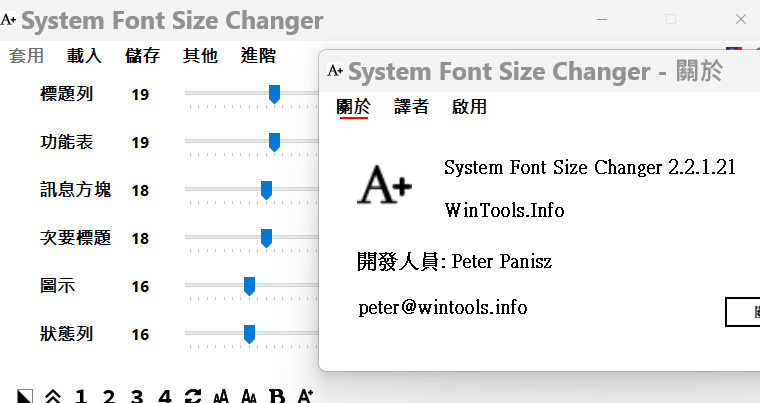Image resolution: width=760 pixels, height=403 pixels.
Task: Open the 套用 menu
Action: (26, 55)
